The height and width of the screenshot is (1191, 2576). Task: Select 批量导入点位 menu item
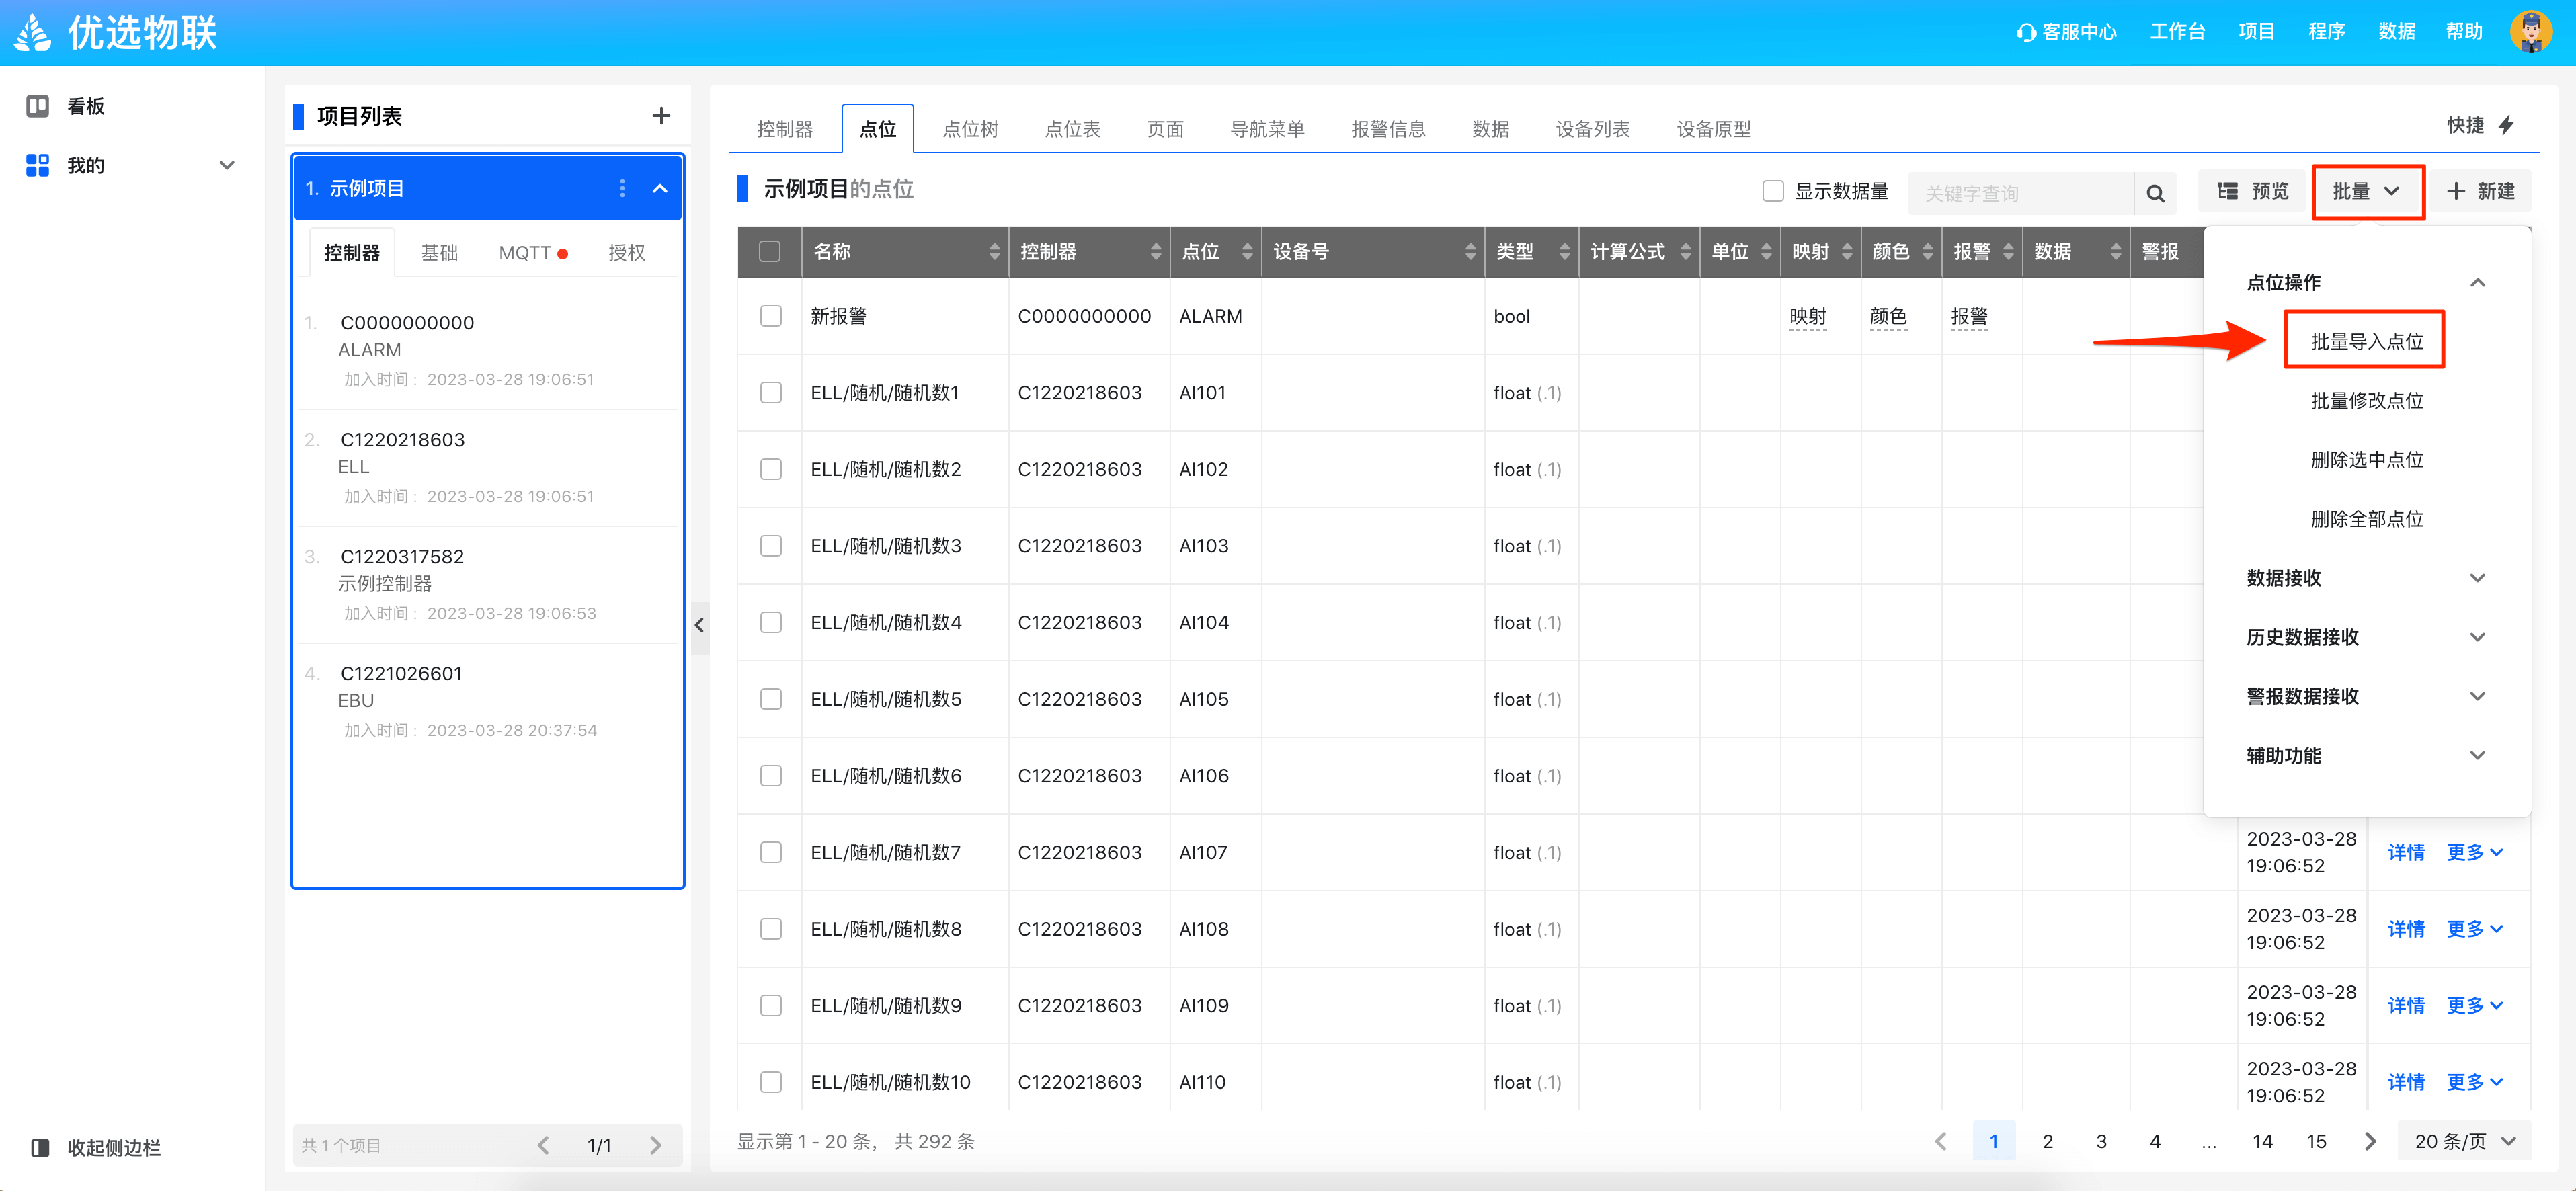2366,342
